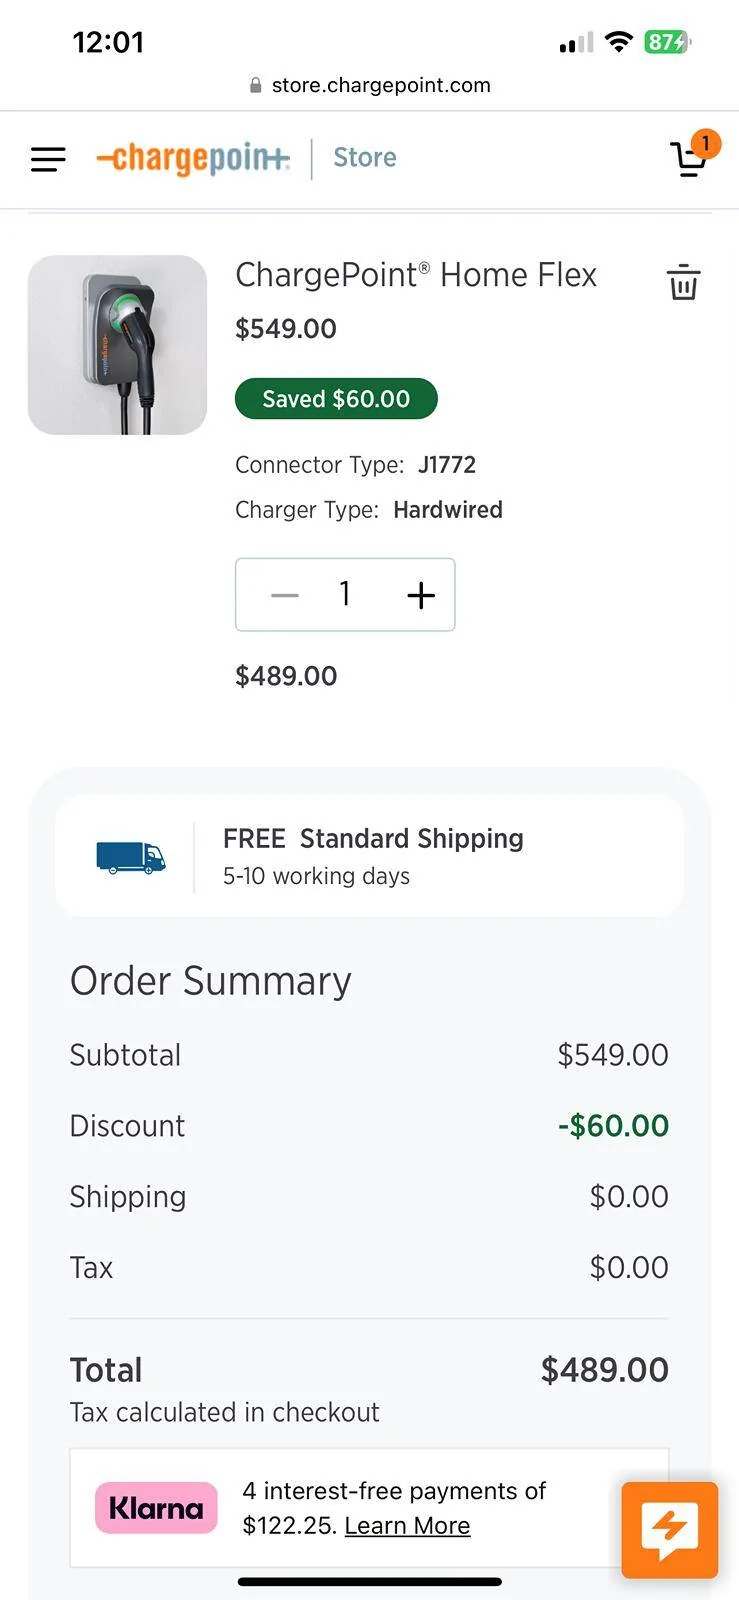Screen dimensions: 739x1600
Task: Increase quantity with the plus button
Action: pos(421,595)
